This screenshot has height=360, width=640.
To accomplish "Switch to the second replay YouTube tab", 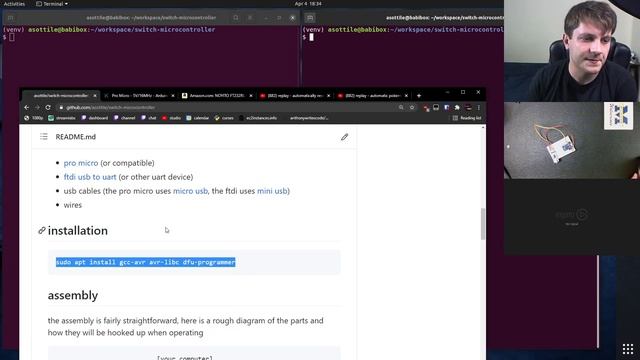I will pyautogui.click(x=372, y=96).
